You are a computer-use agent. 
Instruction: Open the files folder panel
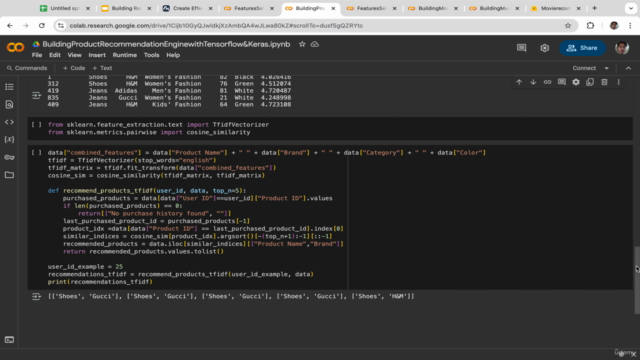9,175
